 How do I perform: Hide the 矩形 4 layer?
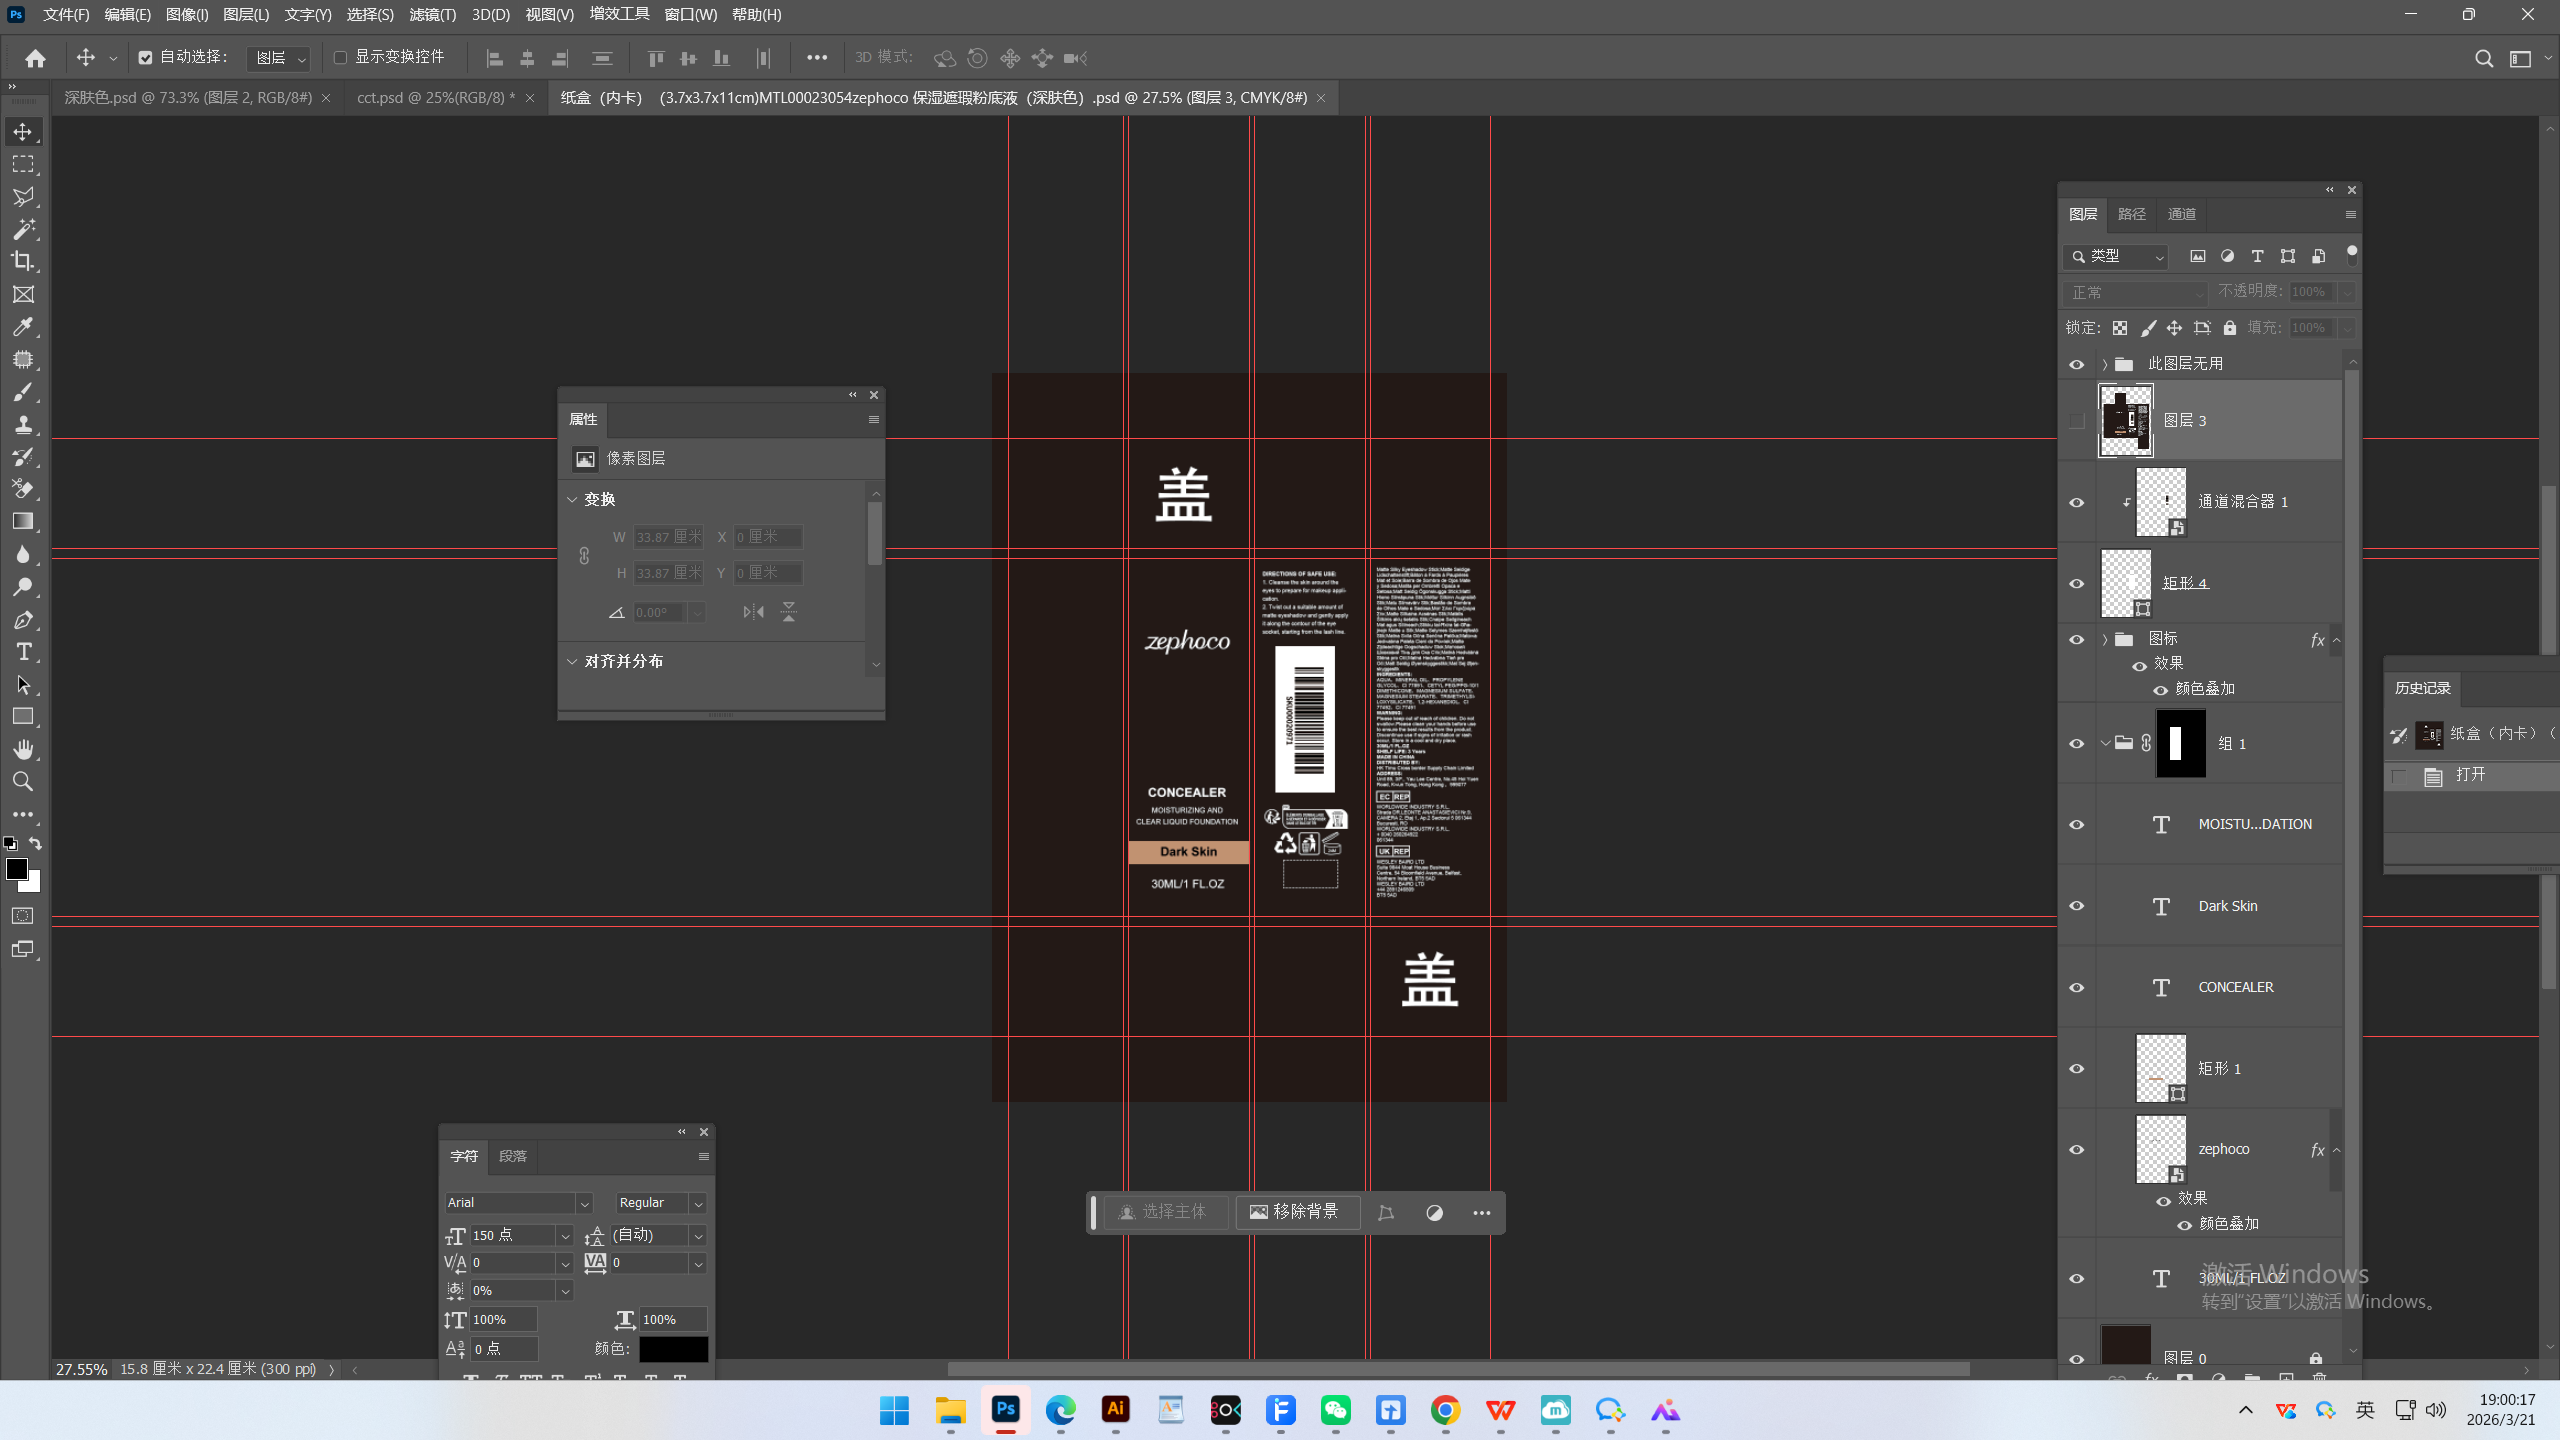(x=2077, y=583)
